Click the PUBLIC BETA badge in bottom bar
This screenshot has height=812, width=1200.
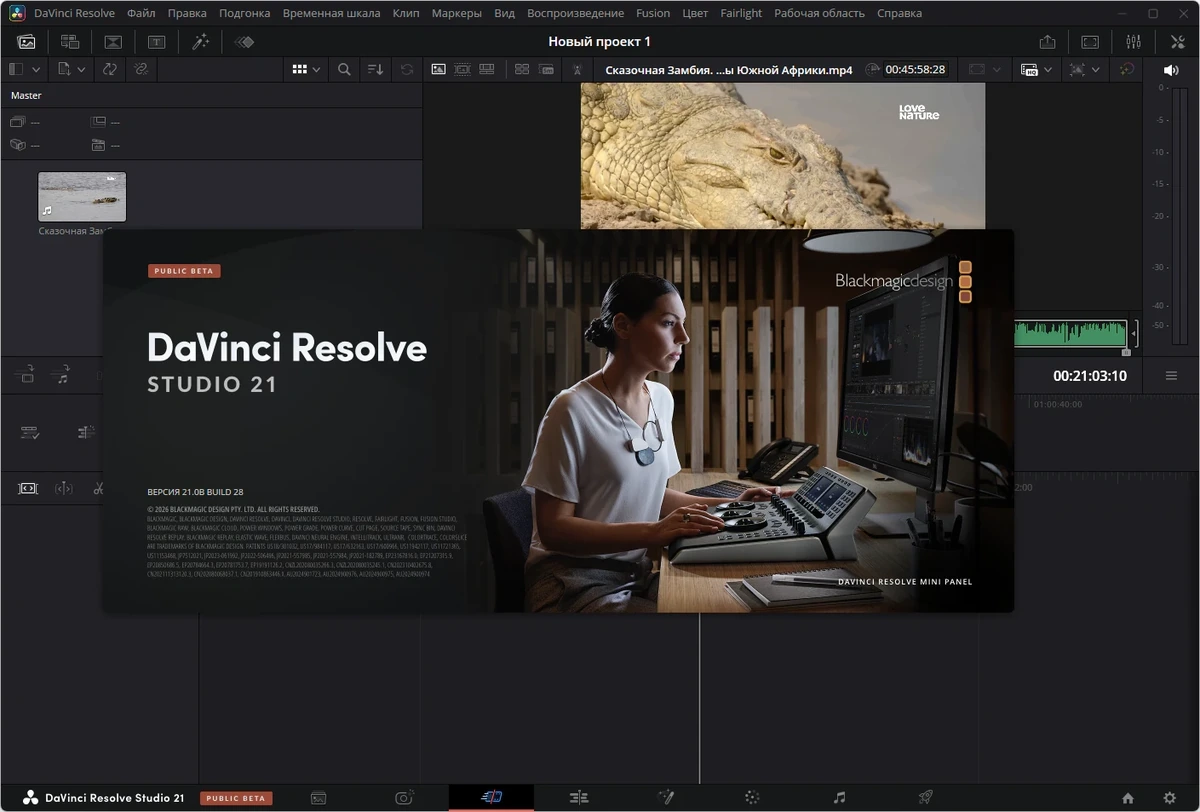[236, 798]
